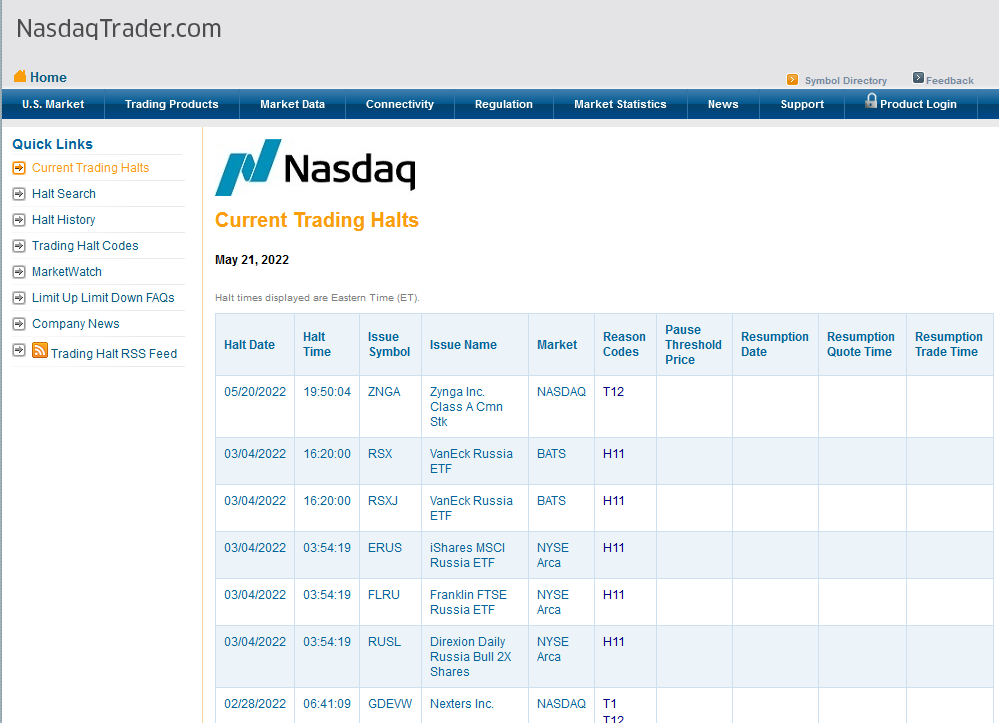Image resolution: width=1001 pixels, height=723 pixels.
Task: Click the NasdaqTrader.com site title
Action: point(119,29)
